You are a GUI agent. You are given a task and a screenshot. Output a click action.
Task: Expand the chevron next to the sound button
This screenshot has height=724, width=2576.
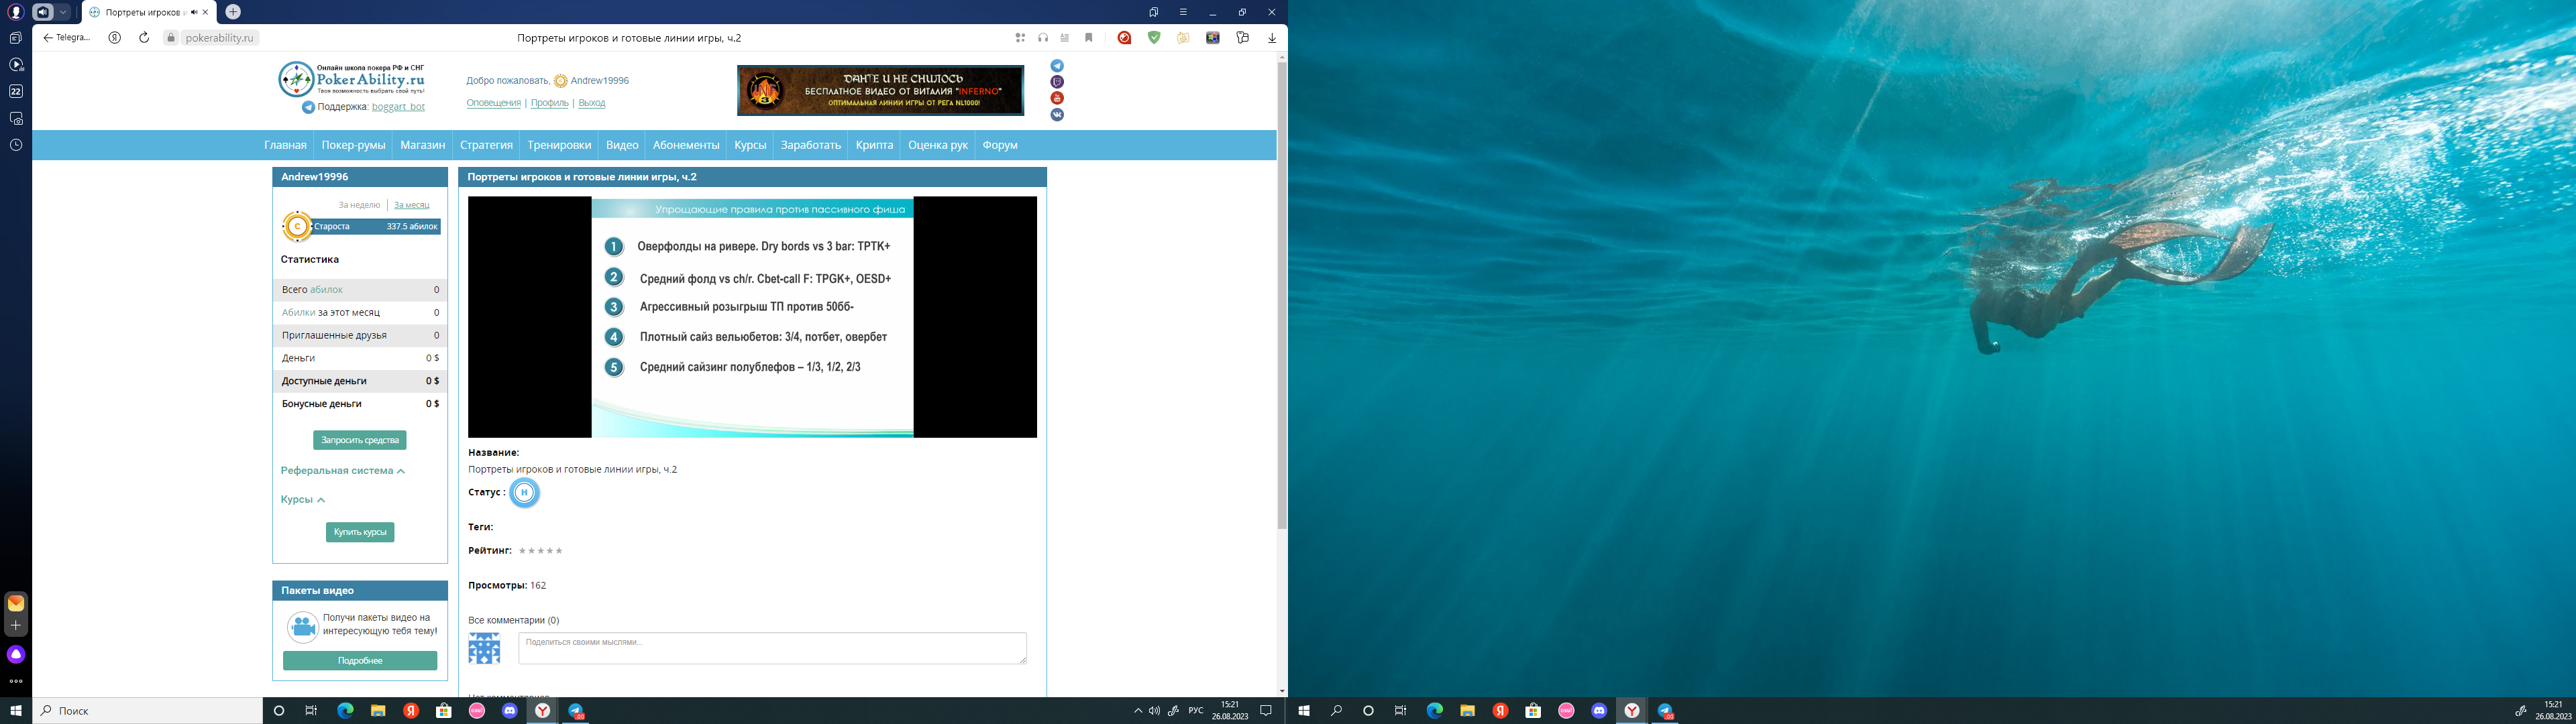point(64,12)
